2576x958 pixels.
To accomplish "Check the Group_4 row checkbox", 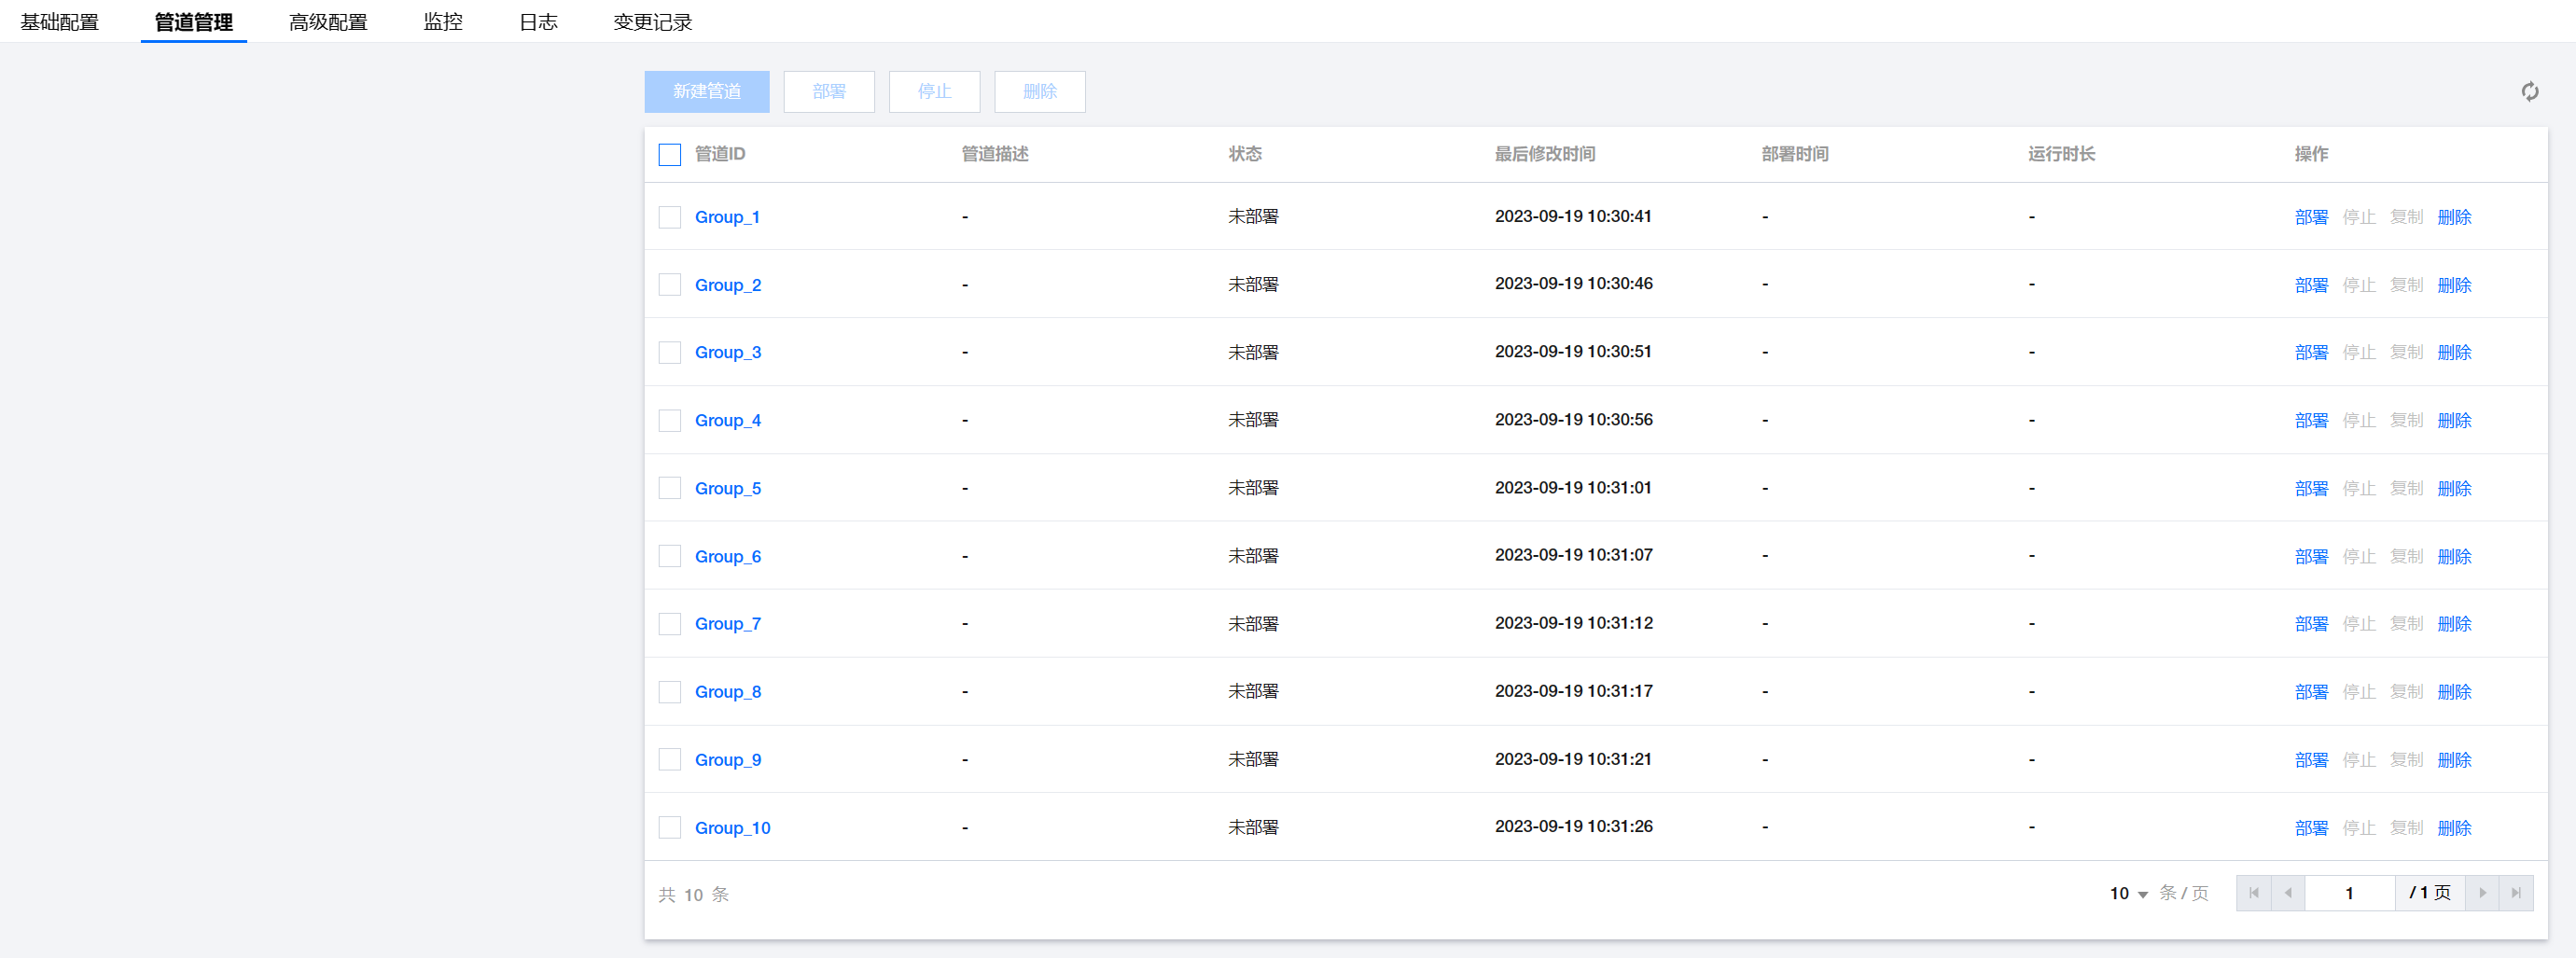I will (x=670, y=420).
